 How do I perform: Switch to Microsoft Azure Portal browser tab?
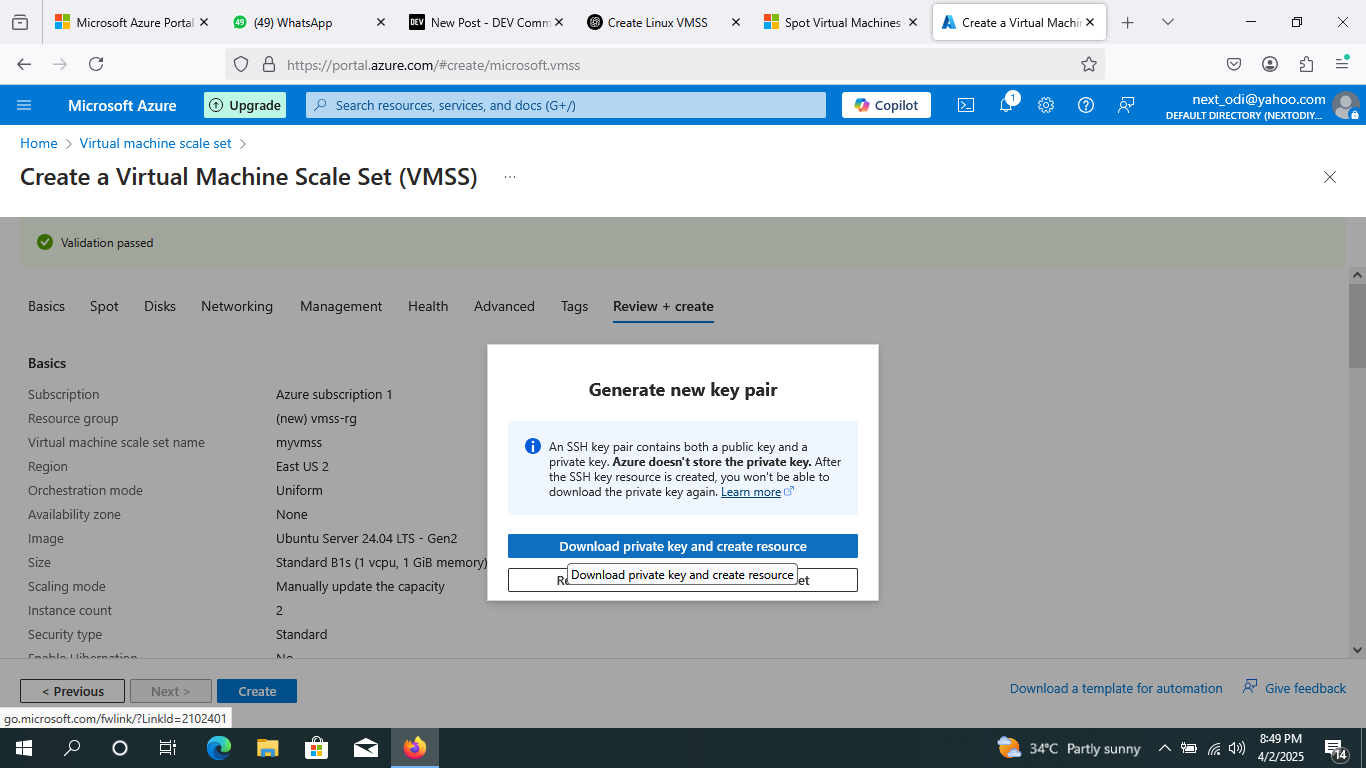[131, 22]
